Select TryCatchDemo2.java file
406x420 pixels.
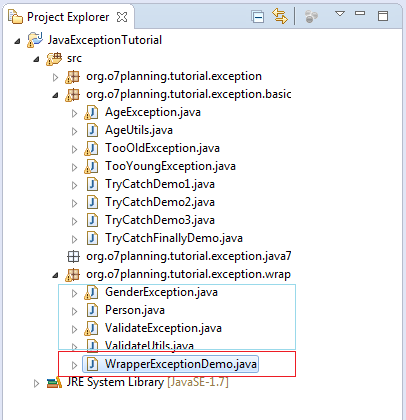(x=160, y=202)
